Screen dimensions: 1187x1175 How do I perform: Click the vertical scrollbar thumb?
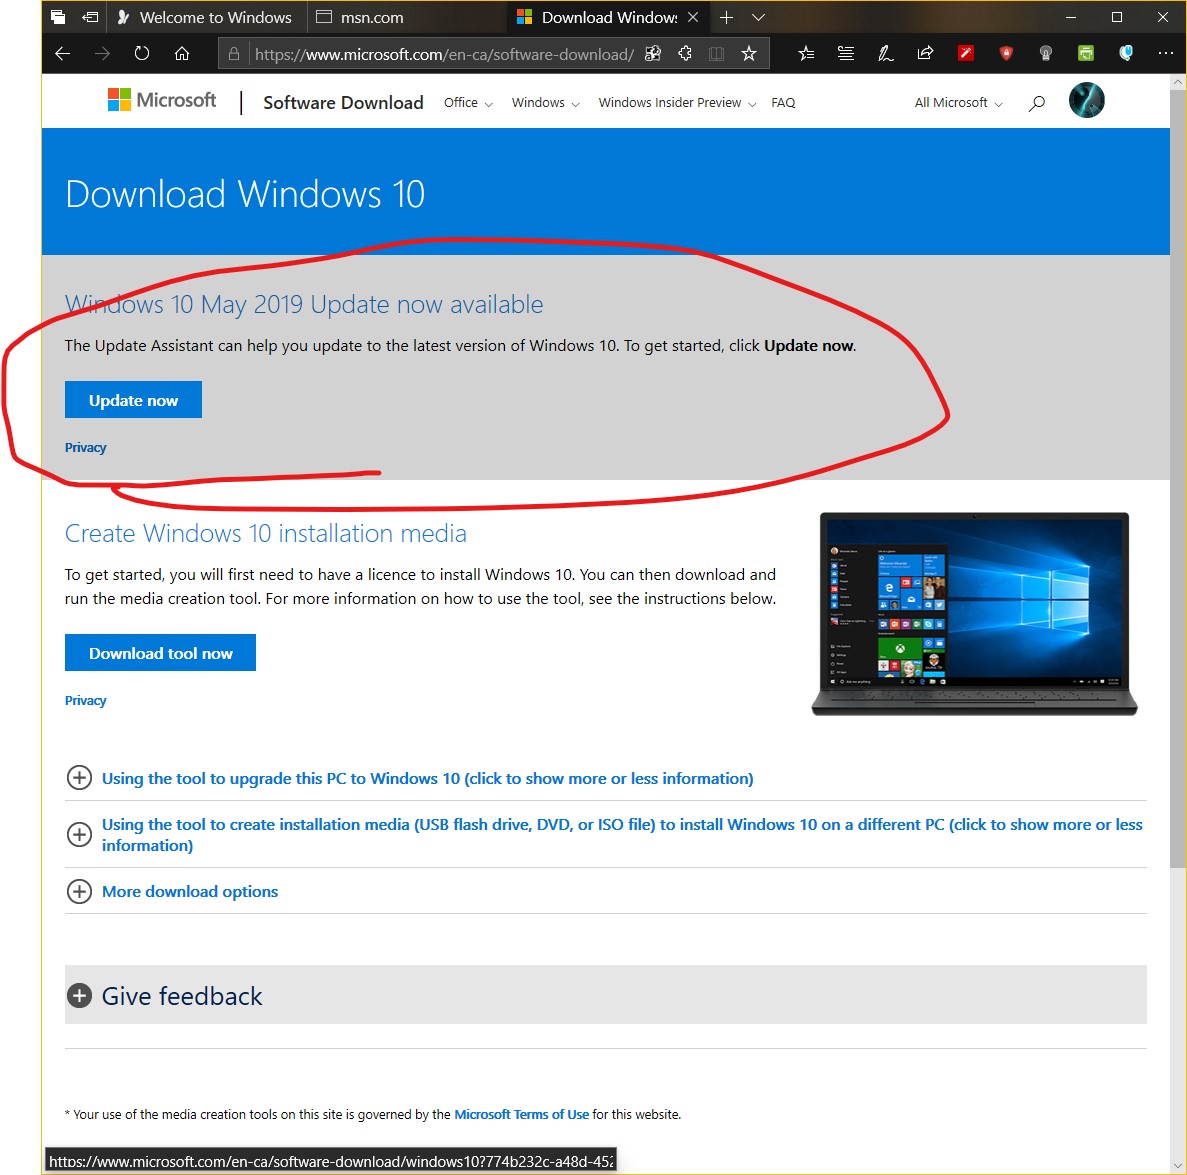(x=1178, y=478)
